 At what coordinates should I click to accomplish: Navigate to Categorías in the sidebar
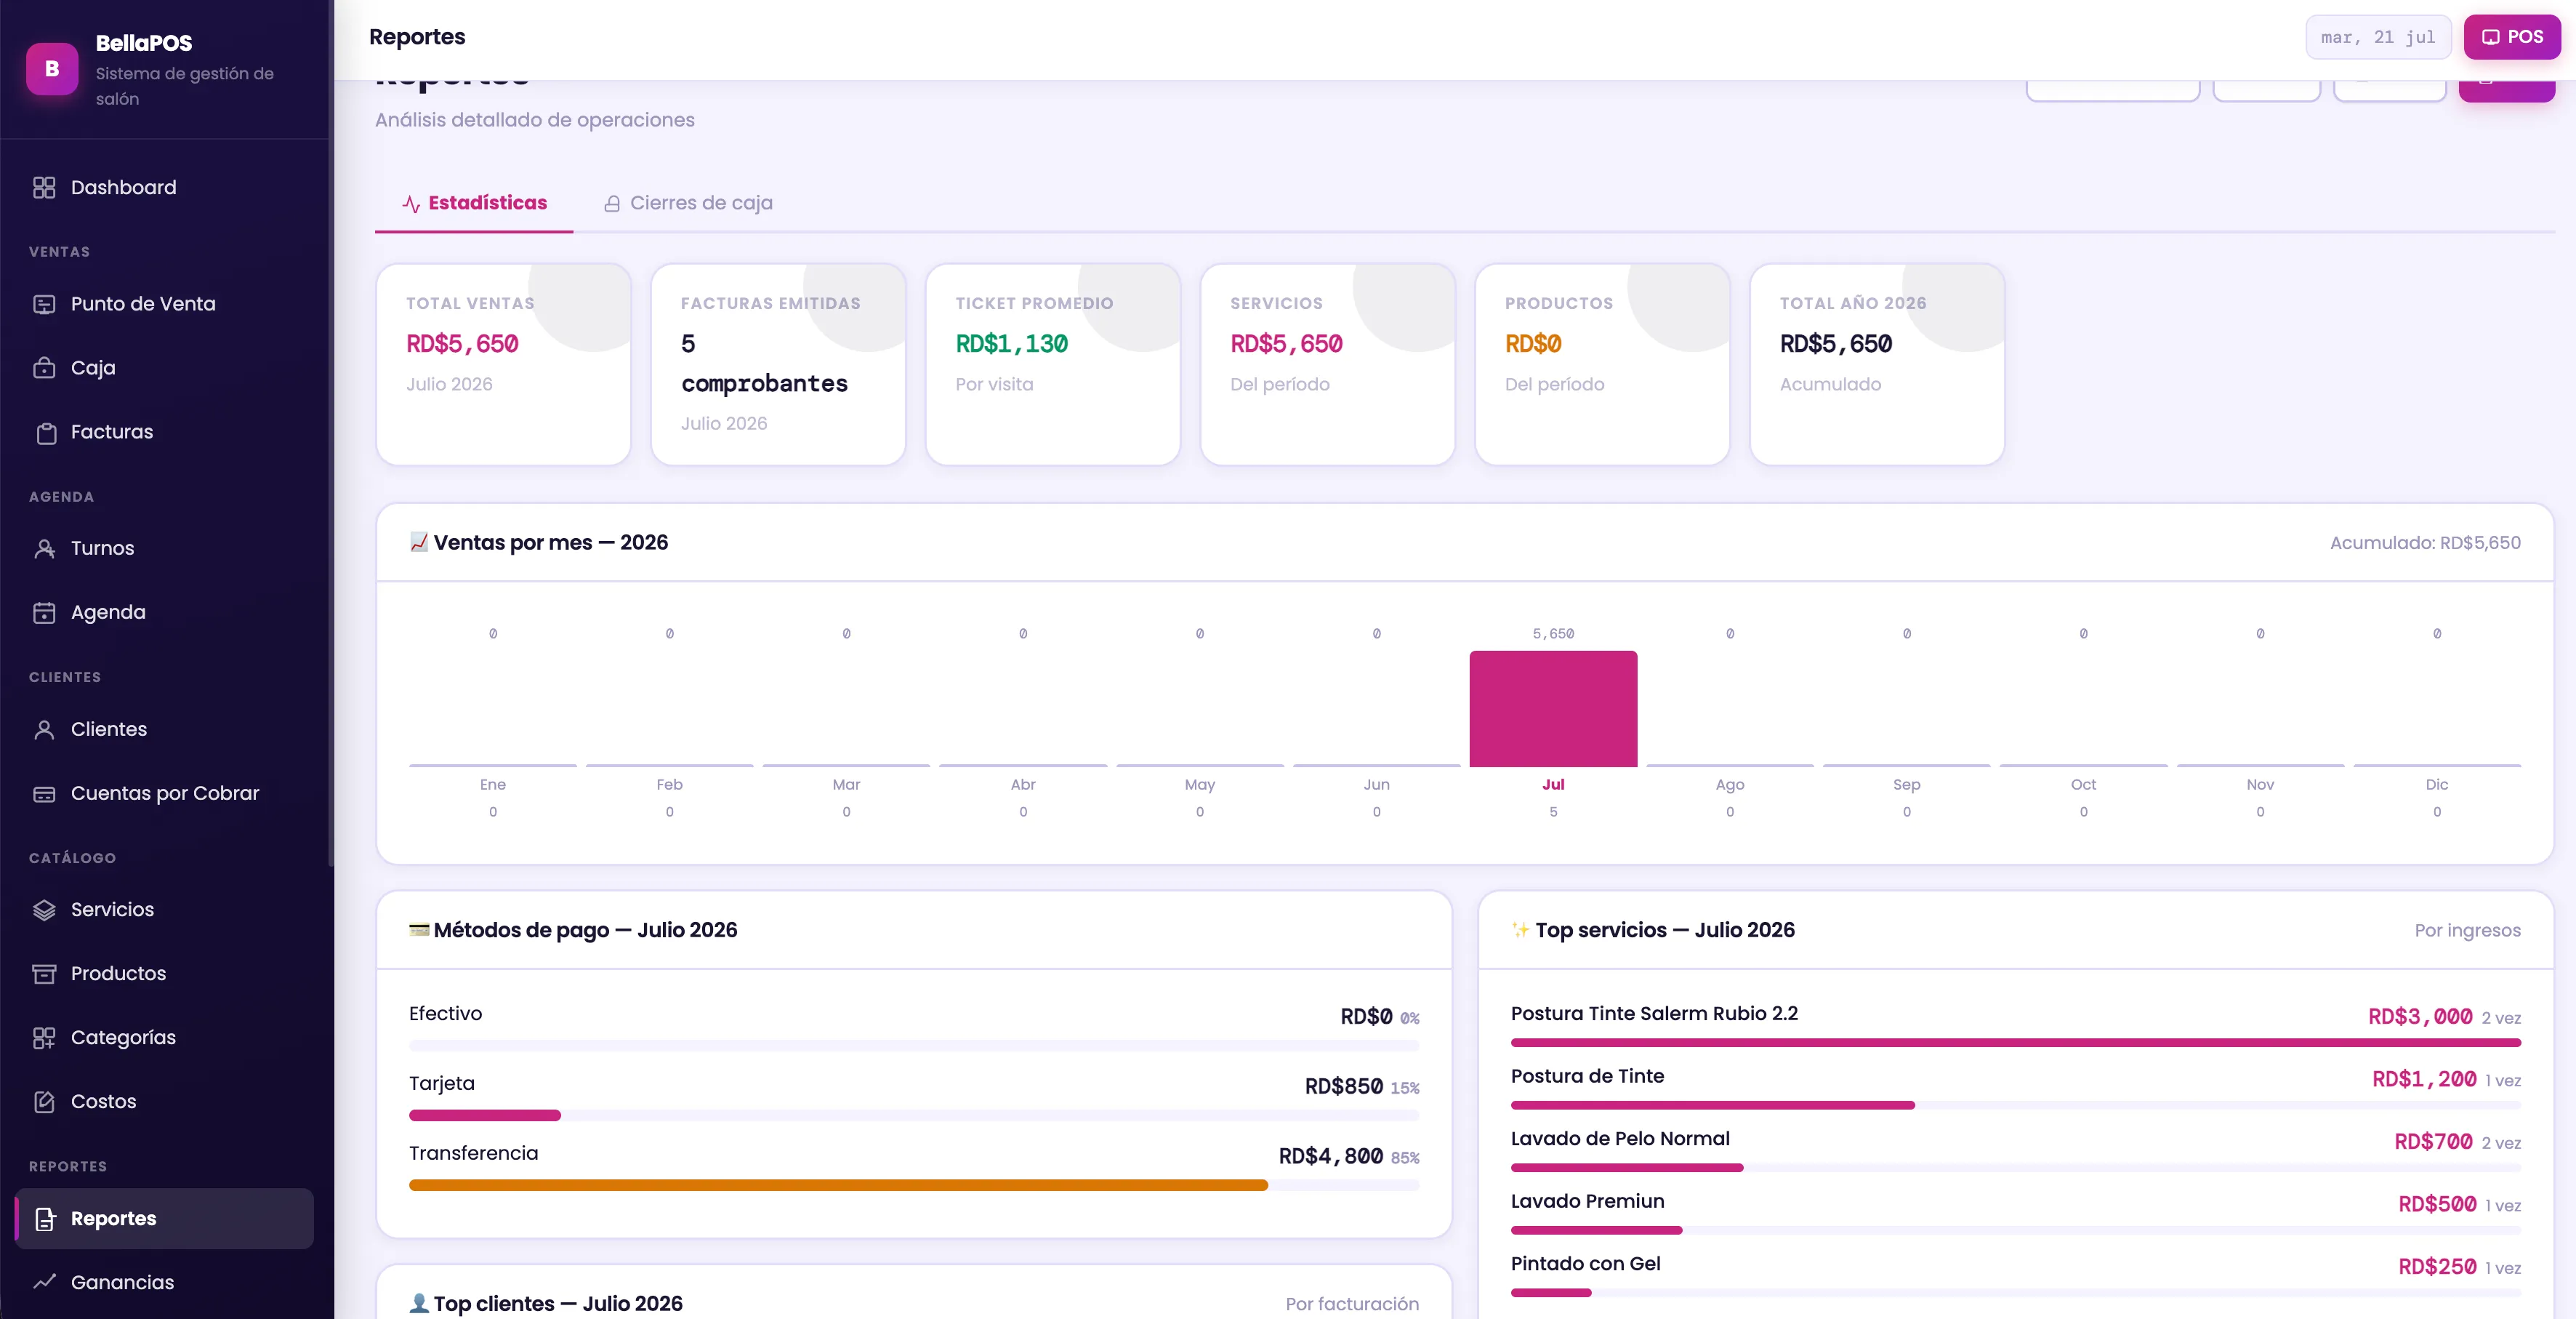(164, 1038)
